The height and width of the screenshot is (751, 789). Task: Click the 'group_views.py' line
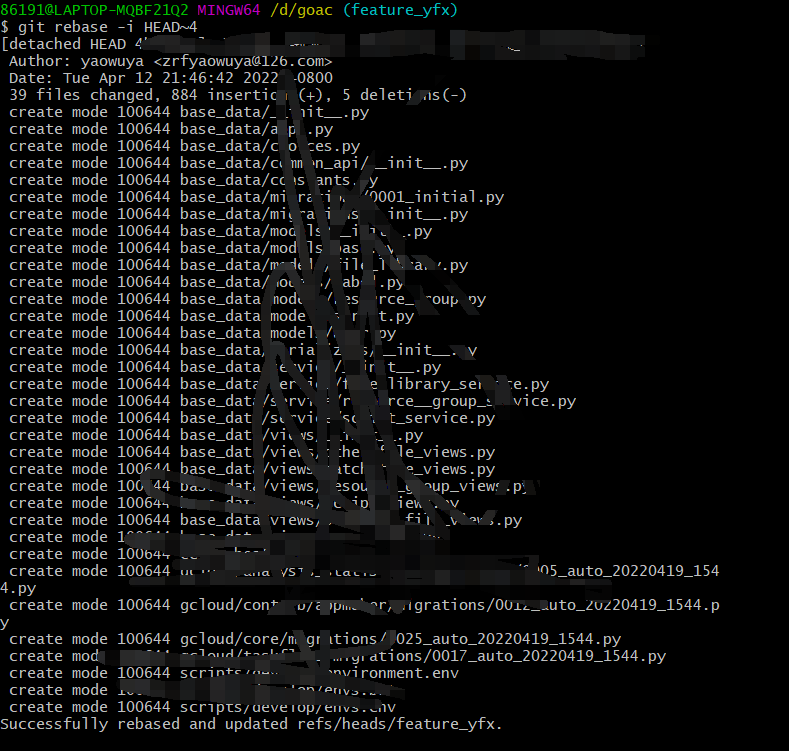[x=270, y=486]
